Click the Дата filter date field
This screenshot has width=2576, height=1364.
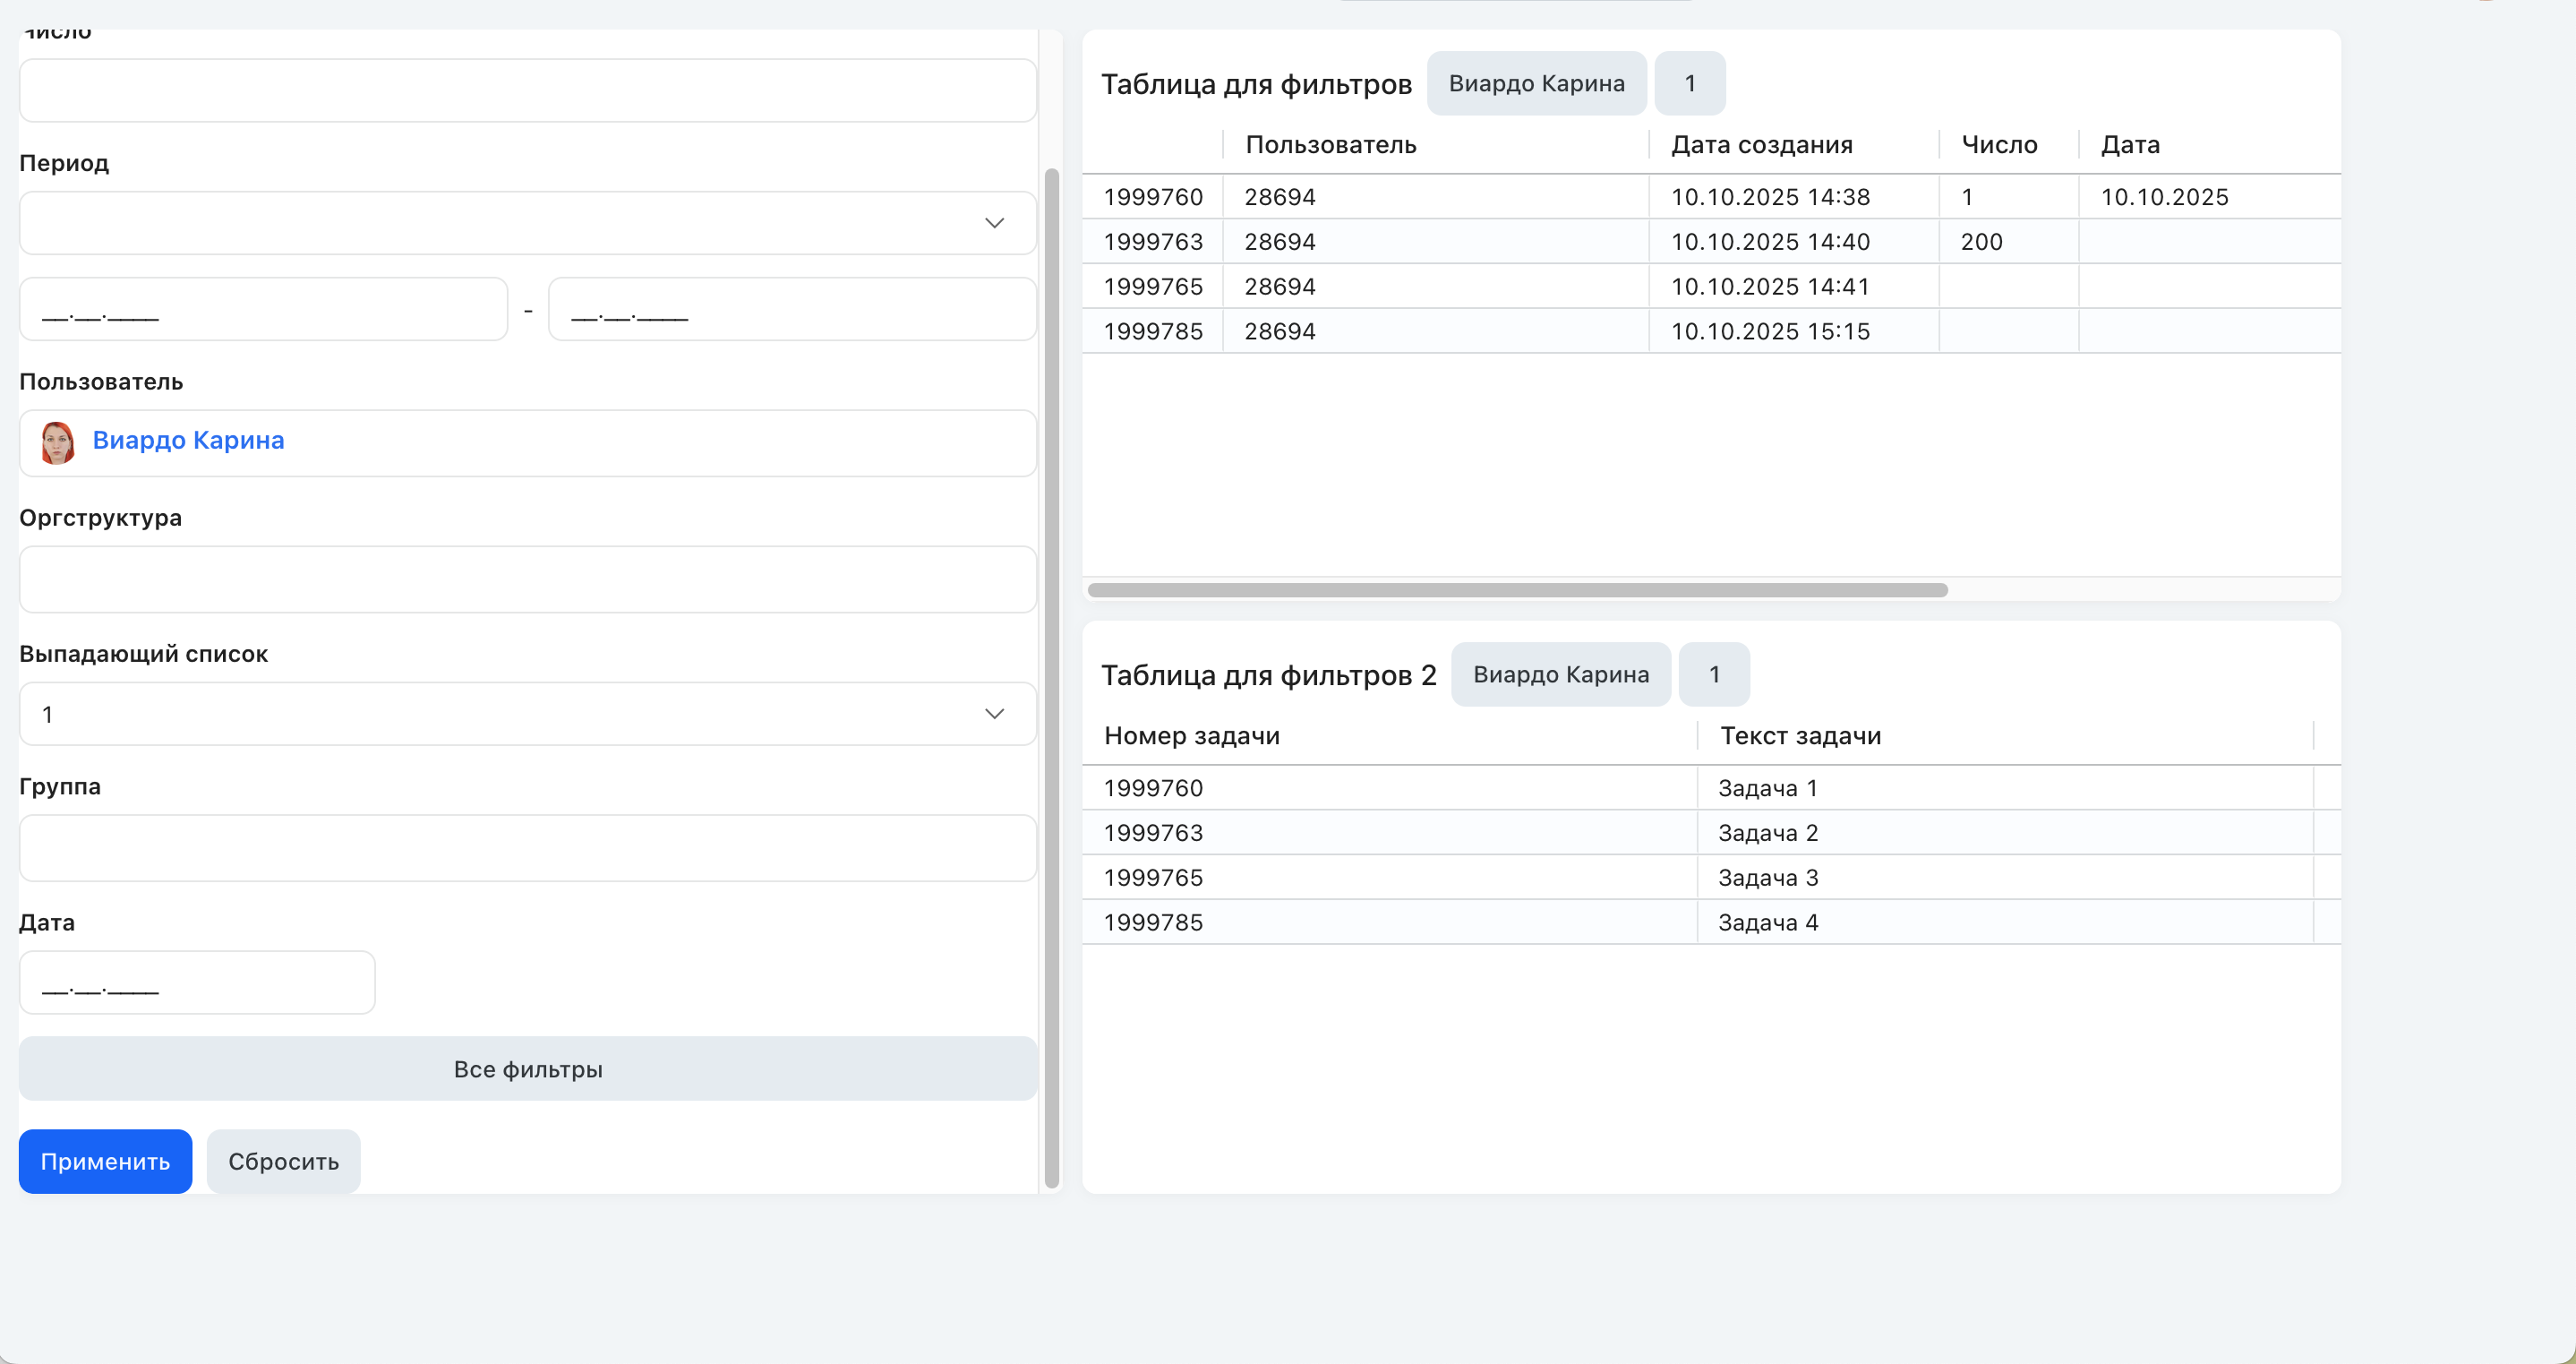coord(197,982)
